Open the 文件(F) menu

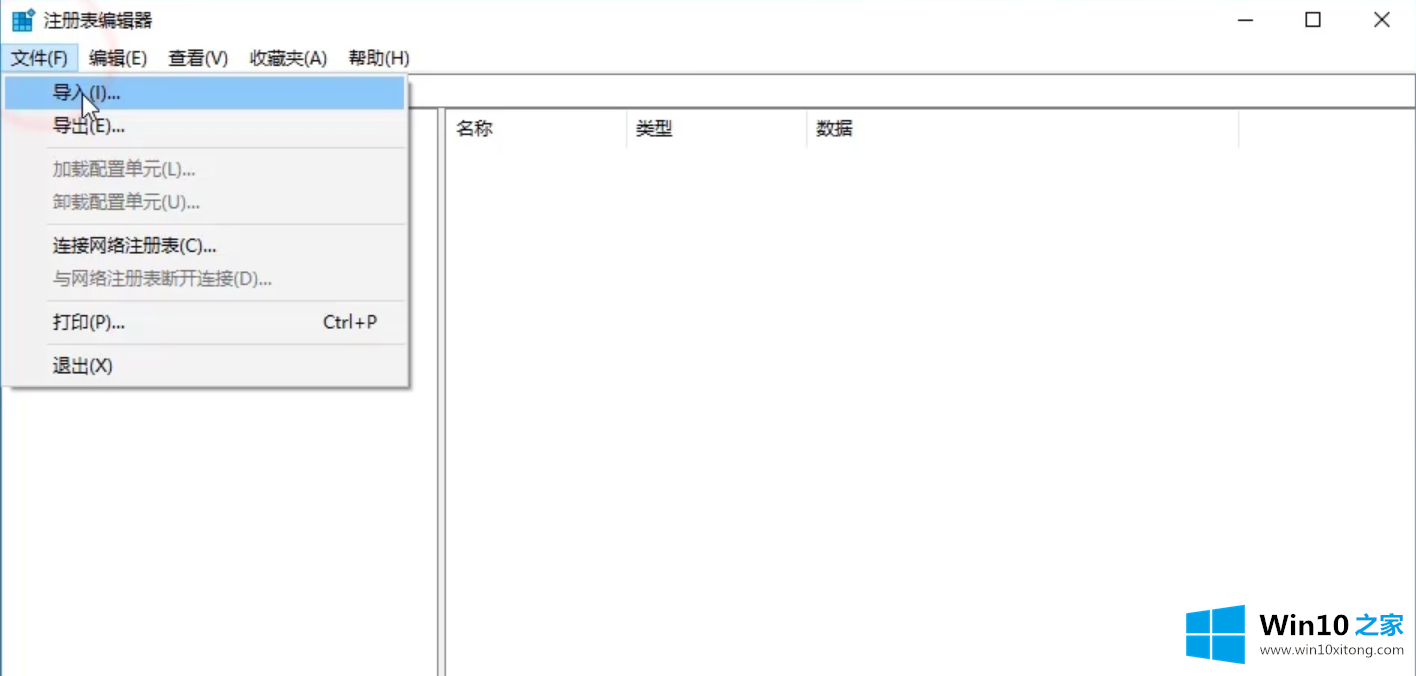point(39,58)
